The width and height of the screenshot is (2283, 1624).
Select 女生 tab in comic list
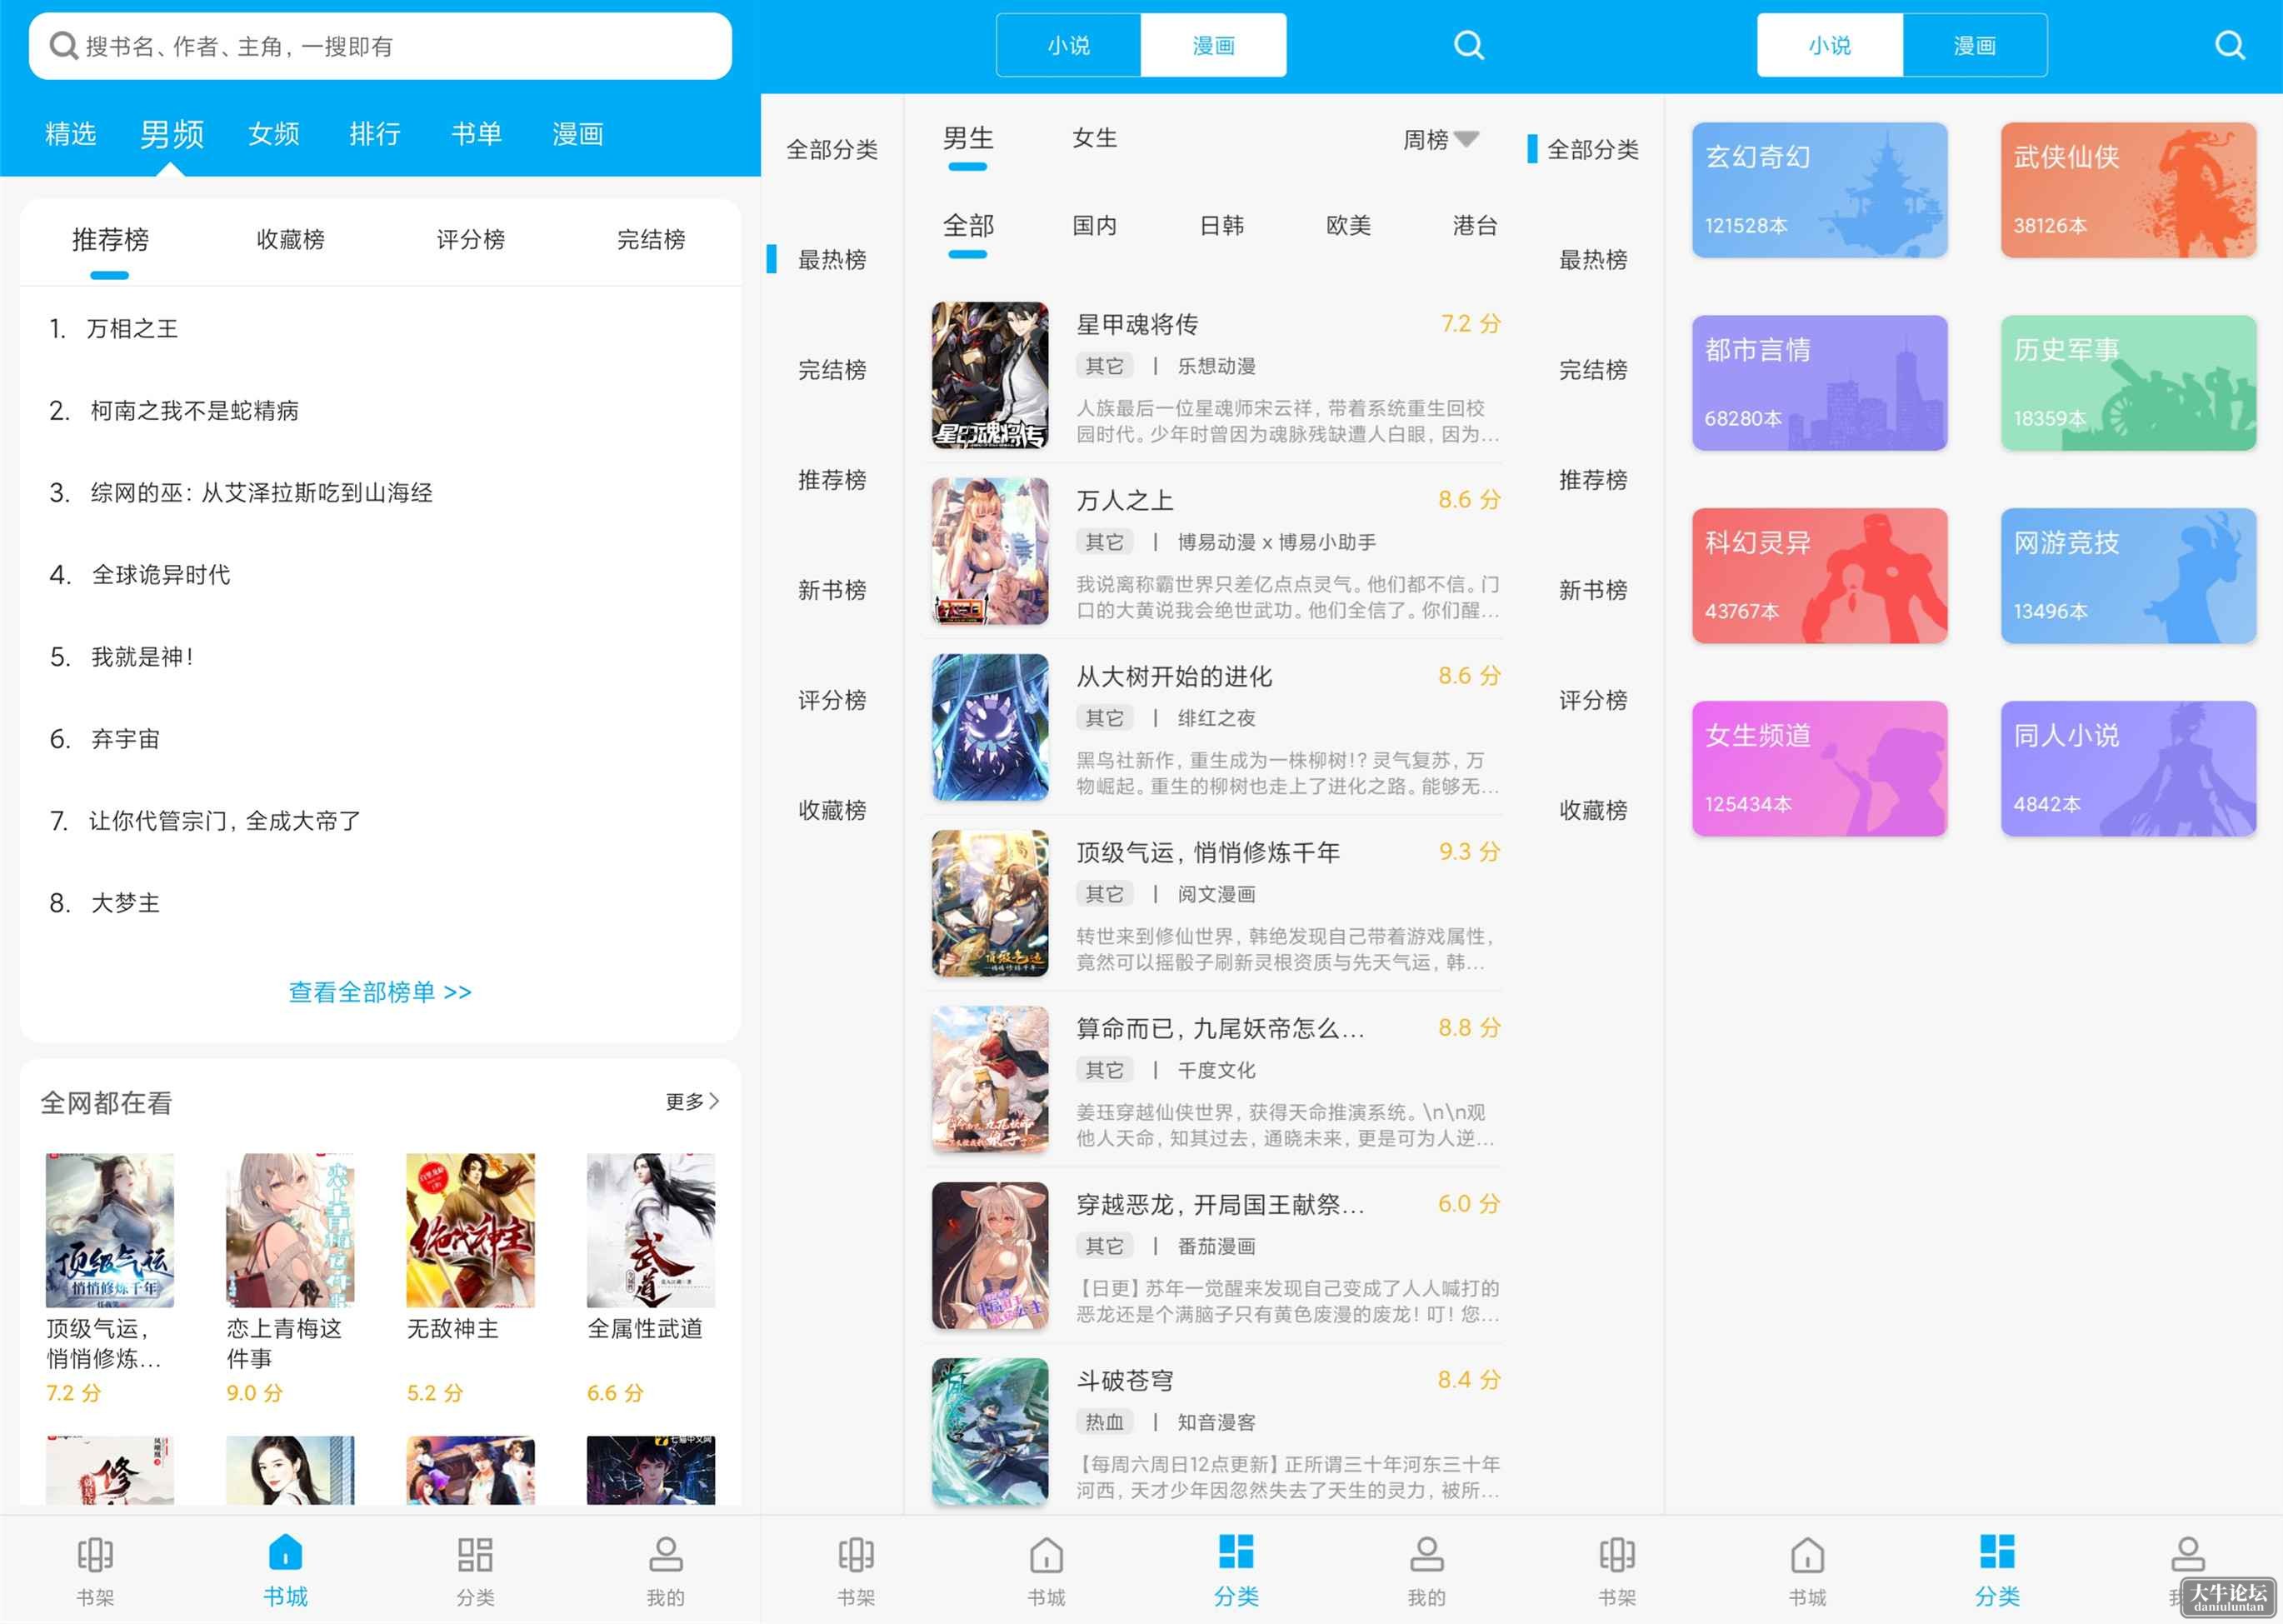(x=1094, y=138)
